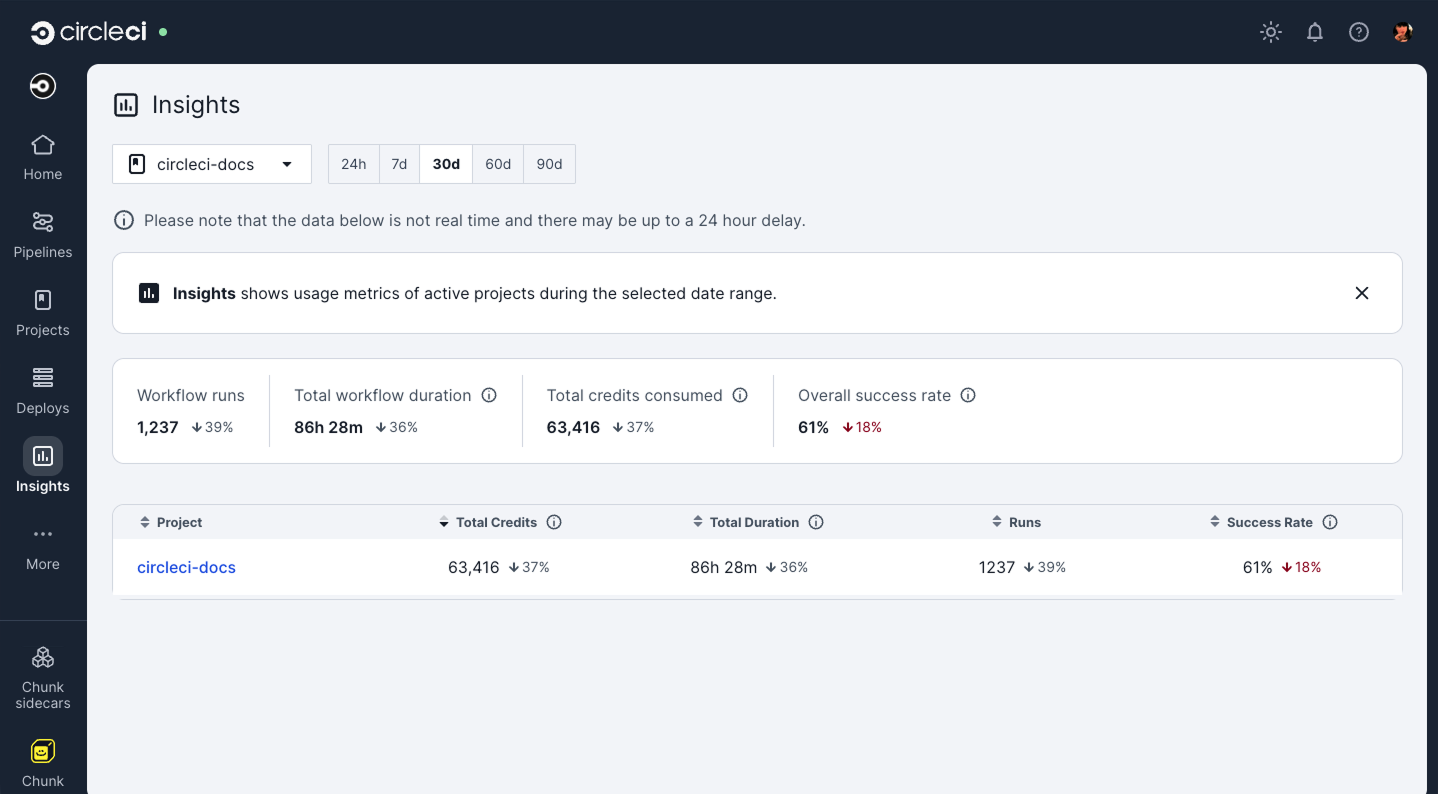The width and height of the screenshot is (1438, 794).
Task: Open Chunk in sidebar
Action: (x=43, y=764)
